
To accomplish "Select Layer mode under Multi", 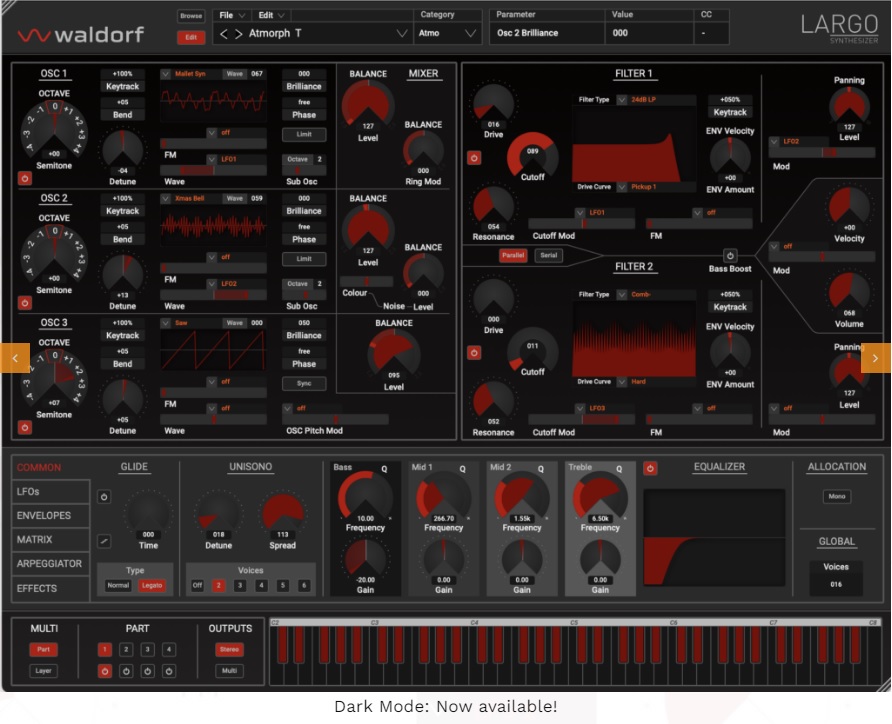I will coord(43,671).
